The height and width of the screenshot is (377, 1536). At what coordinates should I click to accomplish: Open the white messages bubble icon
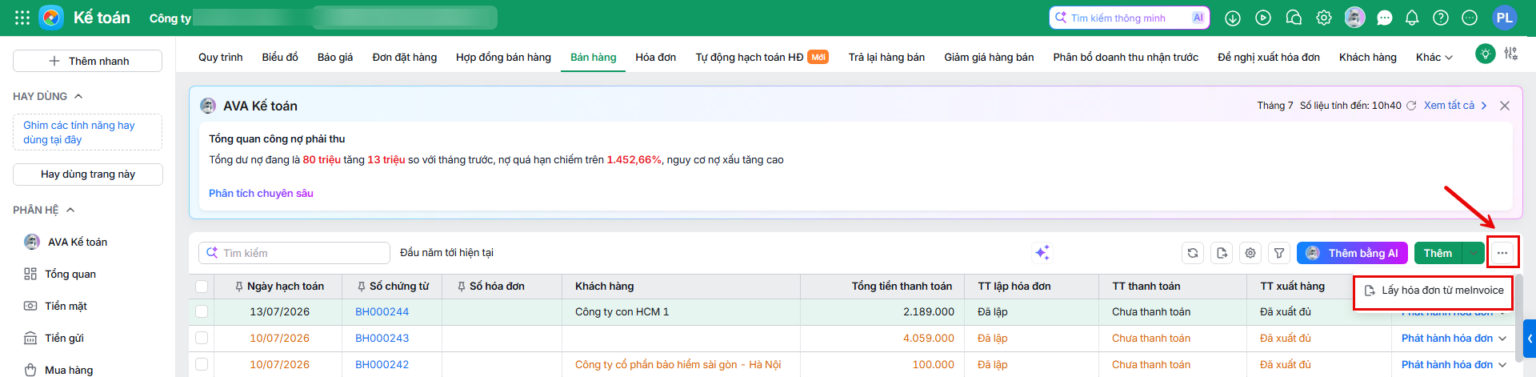click(x=1385, y=17)
